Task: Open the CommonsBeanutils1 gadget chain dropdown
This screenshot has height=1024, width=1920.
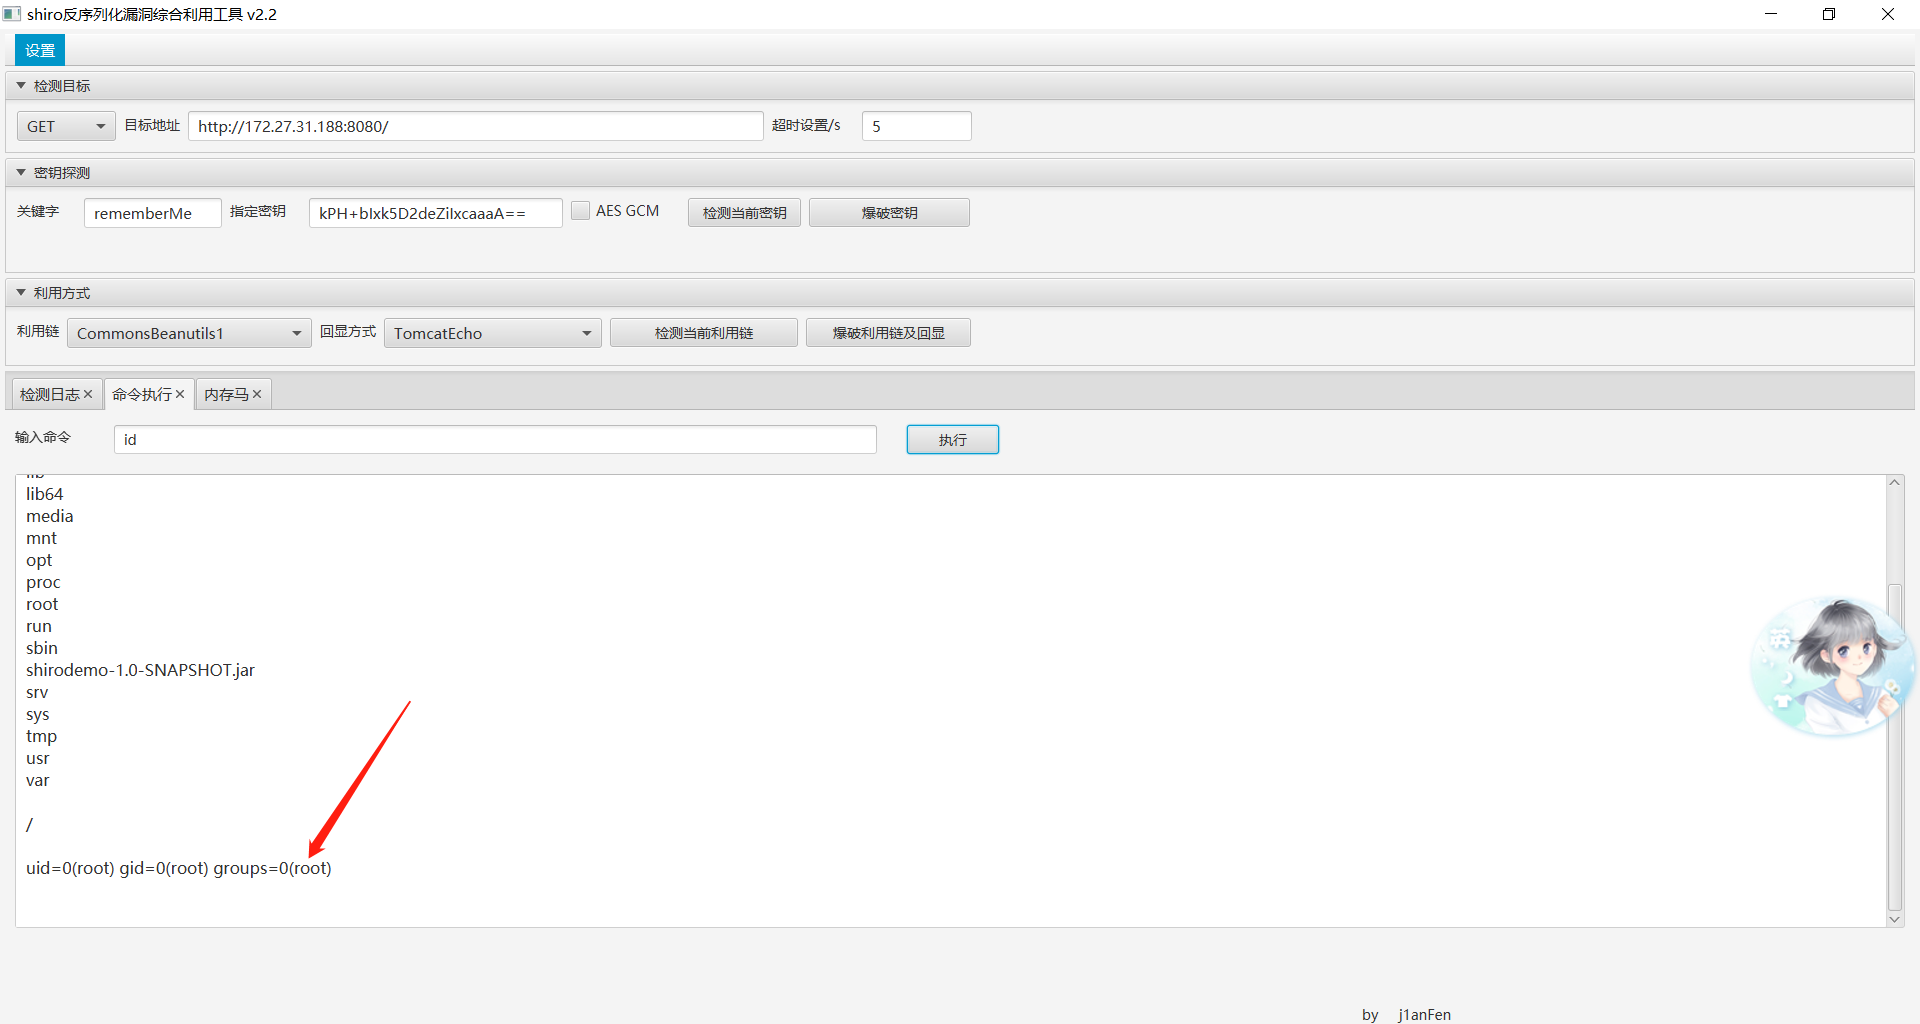Action: 189,333
